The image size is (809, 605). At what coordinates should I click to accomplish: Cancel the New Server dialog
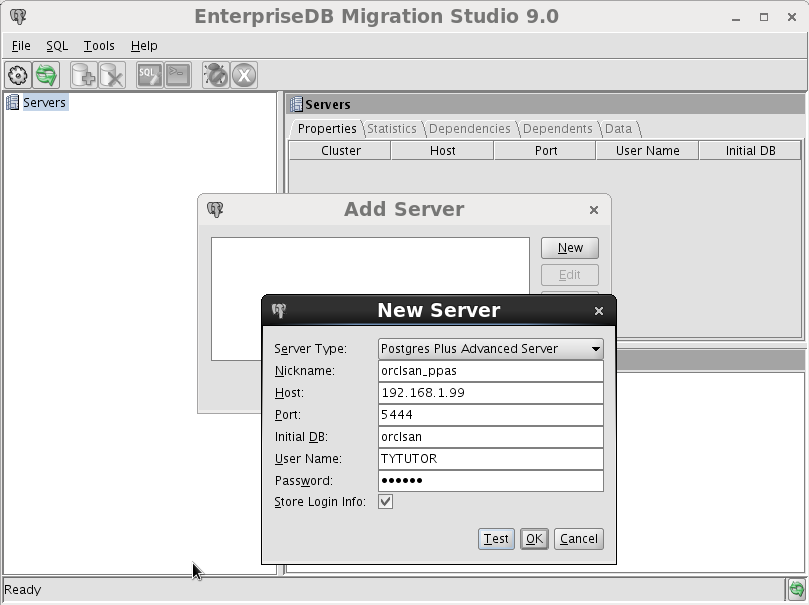point(578,539)
